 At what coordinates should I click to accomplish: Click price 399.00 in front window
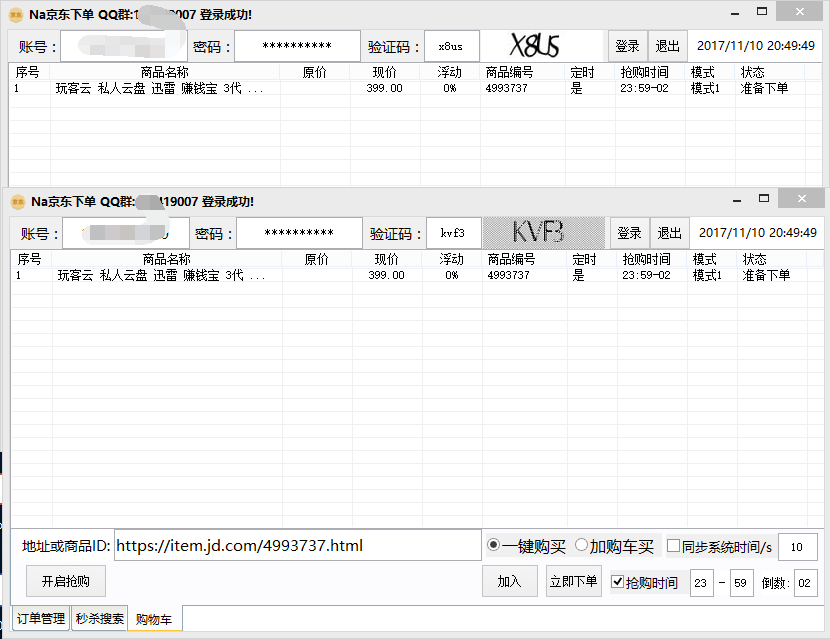tap(386, 275)
